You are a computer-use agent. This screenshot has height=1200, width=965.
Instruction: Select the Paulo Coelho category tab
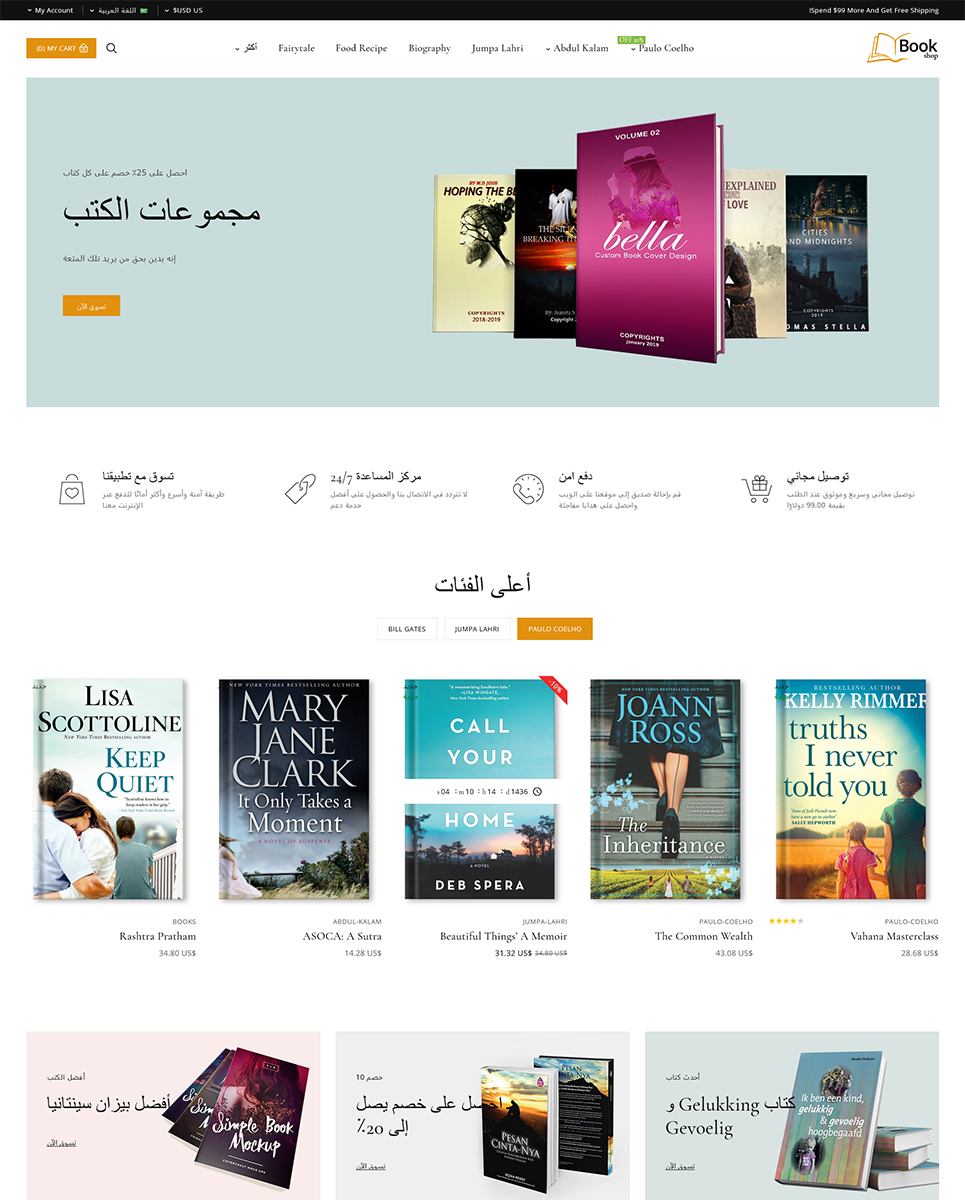(555, 629)
